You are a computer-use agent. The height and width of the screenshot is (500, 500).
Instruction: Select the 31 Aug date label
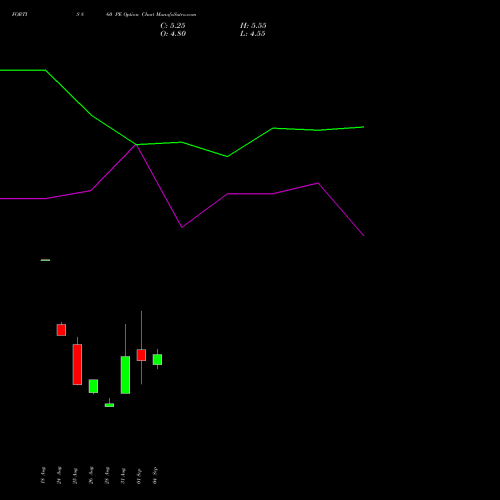pos(123,475)
